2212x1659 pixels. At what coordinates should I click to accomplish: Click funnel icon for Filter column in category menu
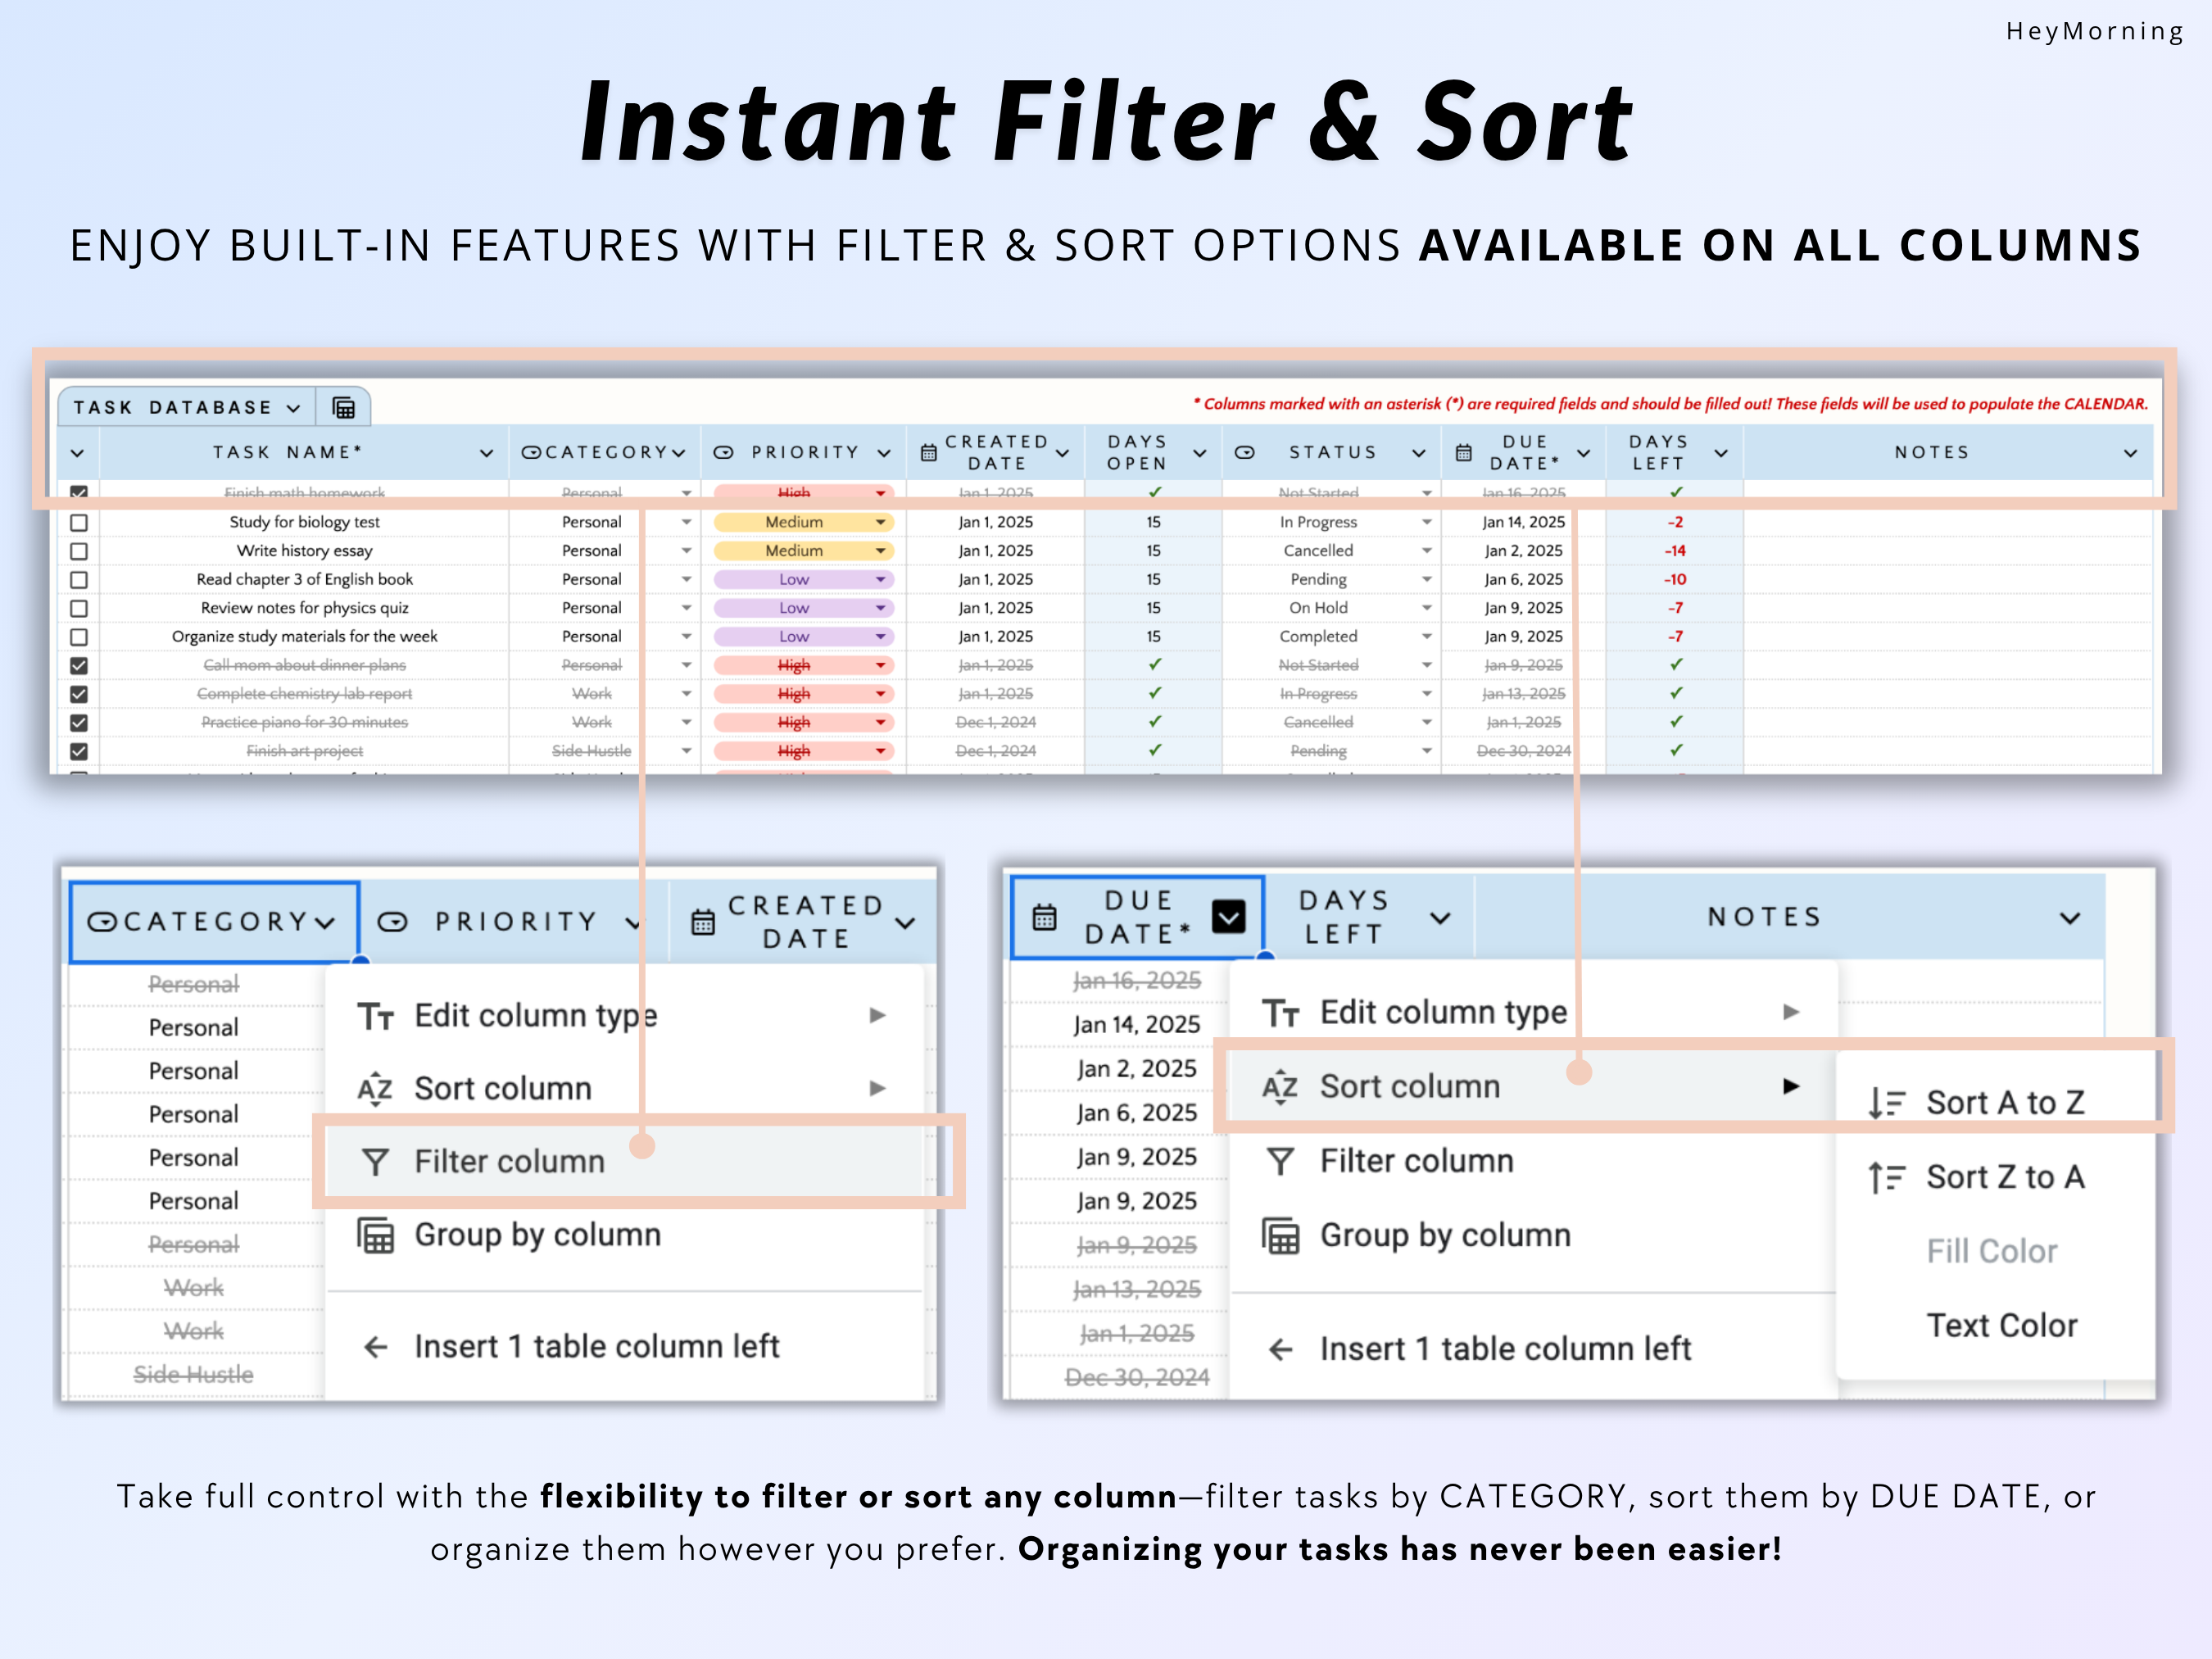375,1161
